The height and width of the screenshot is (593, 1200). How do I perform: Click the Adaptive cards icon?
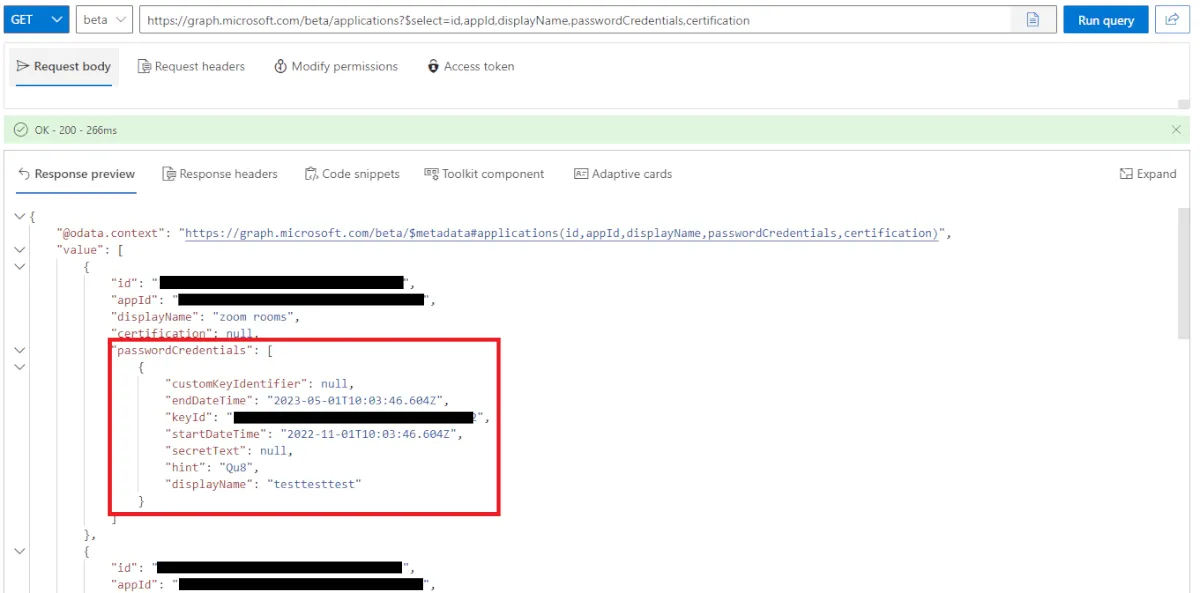click(581, 174)
